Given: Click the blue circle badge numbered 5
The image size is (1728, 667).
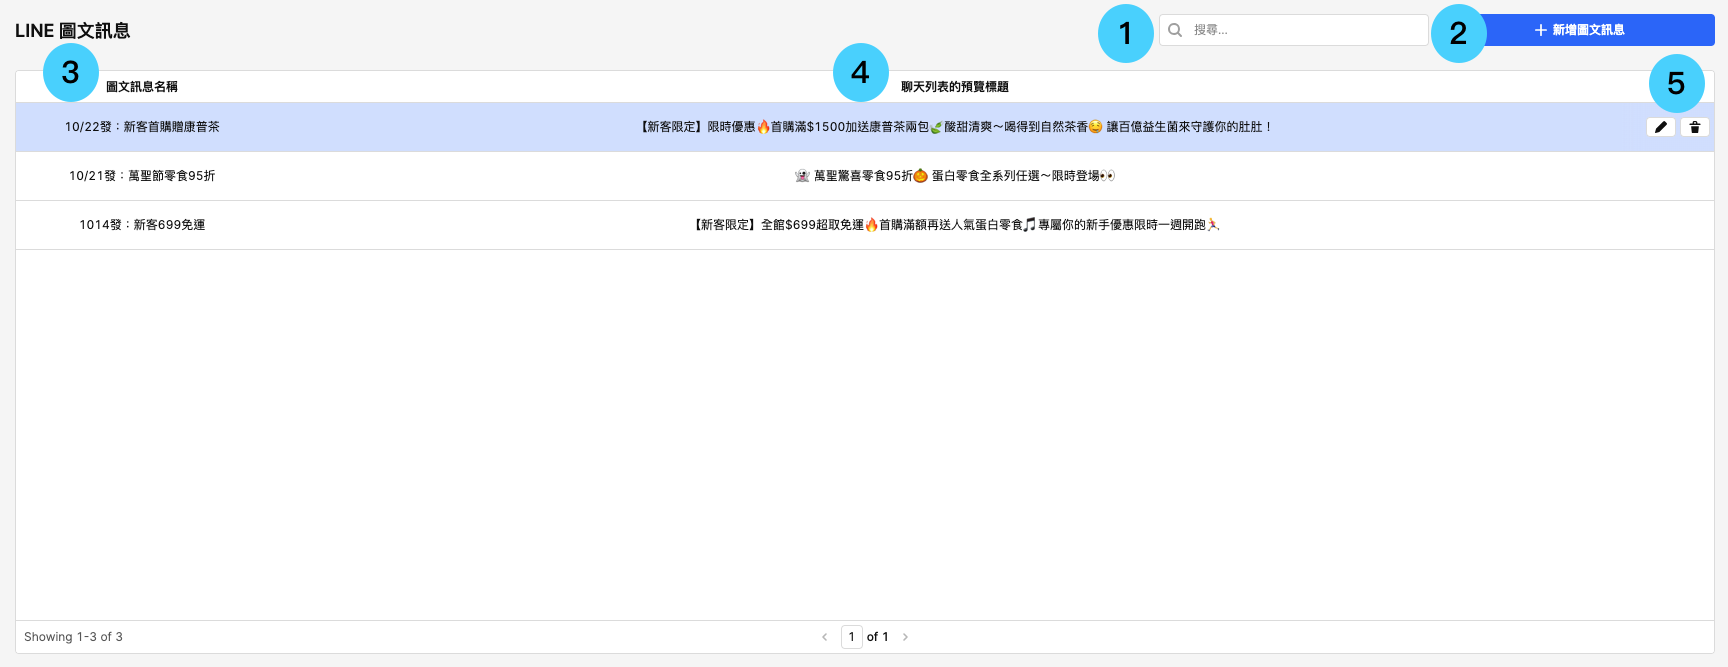Looking at the screenshot, I should [x=1676, y=83].
